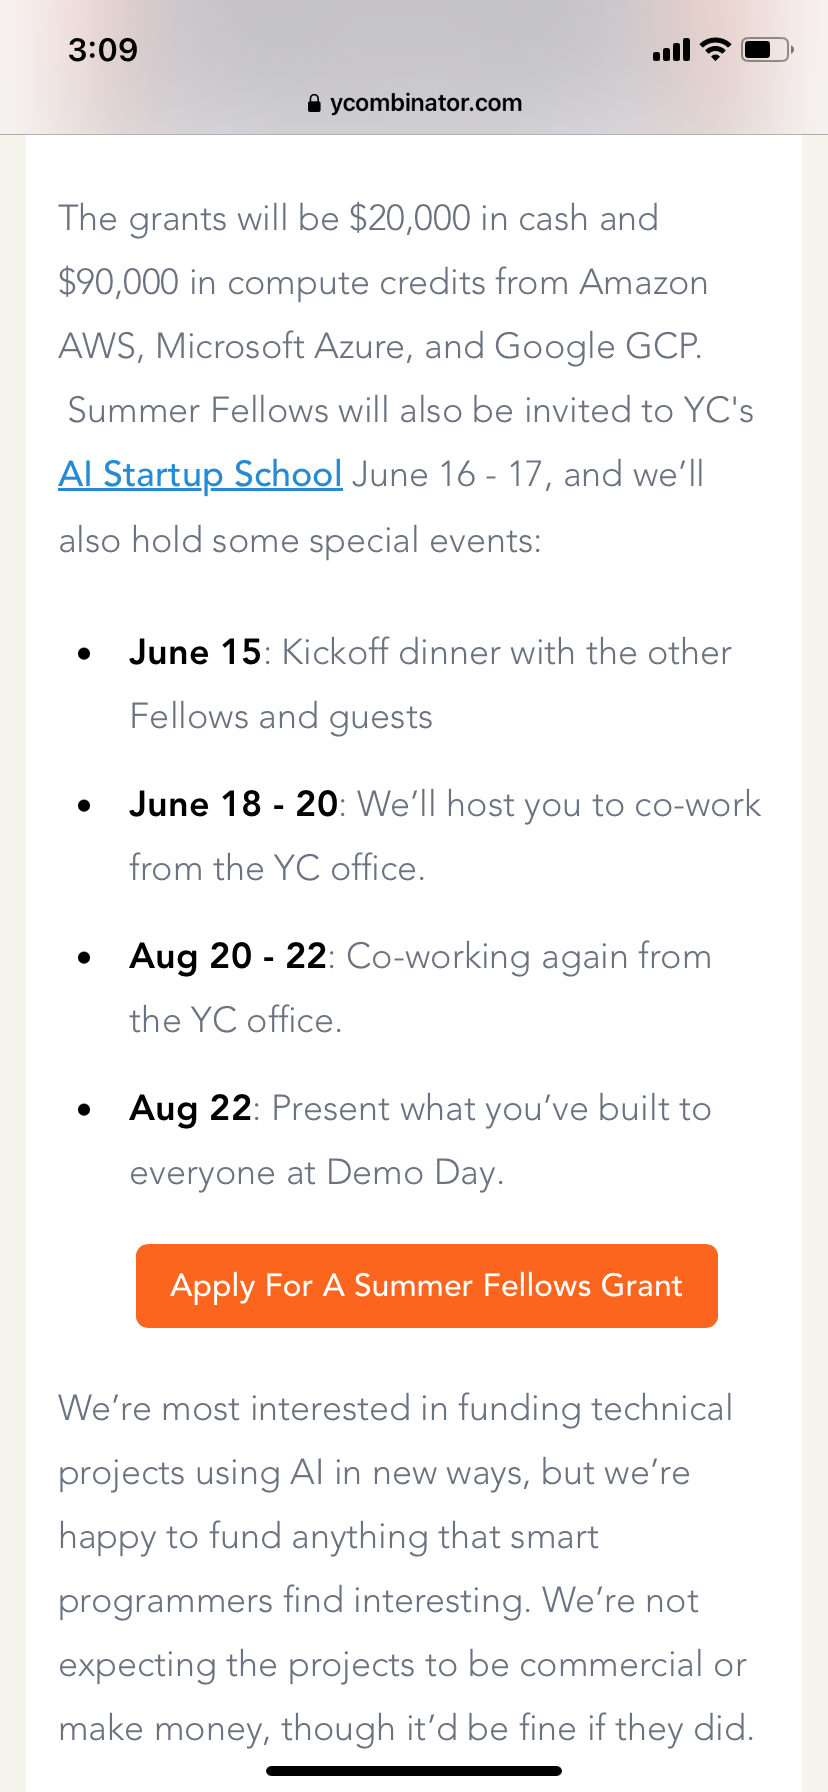Tap the ycombinator.com address field
The width and height of the screenshot is (828, 1792).
pos(426,103)
